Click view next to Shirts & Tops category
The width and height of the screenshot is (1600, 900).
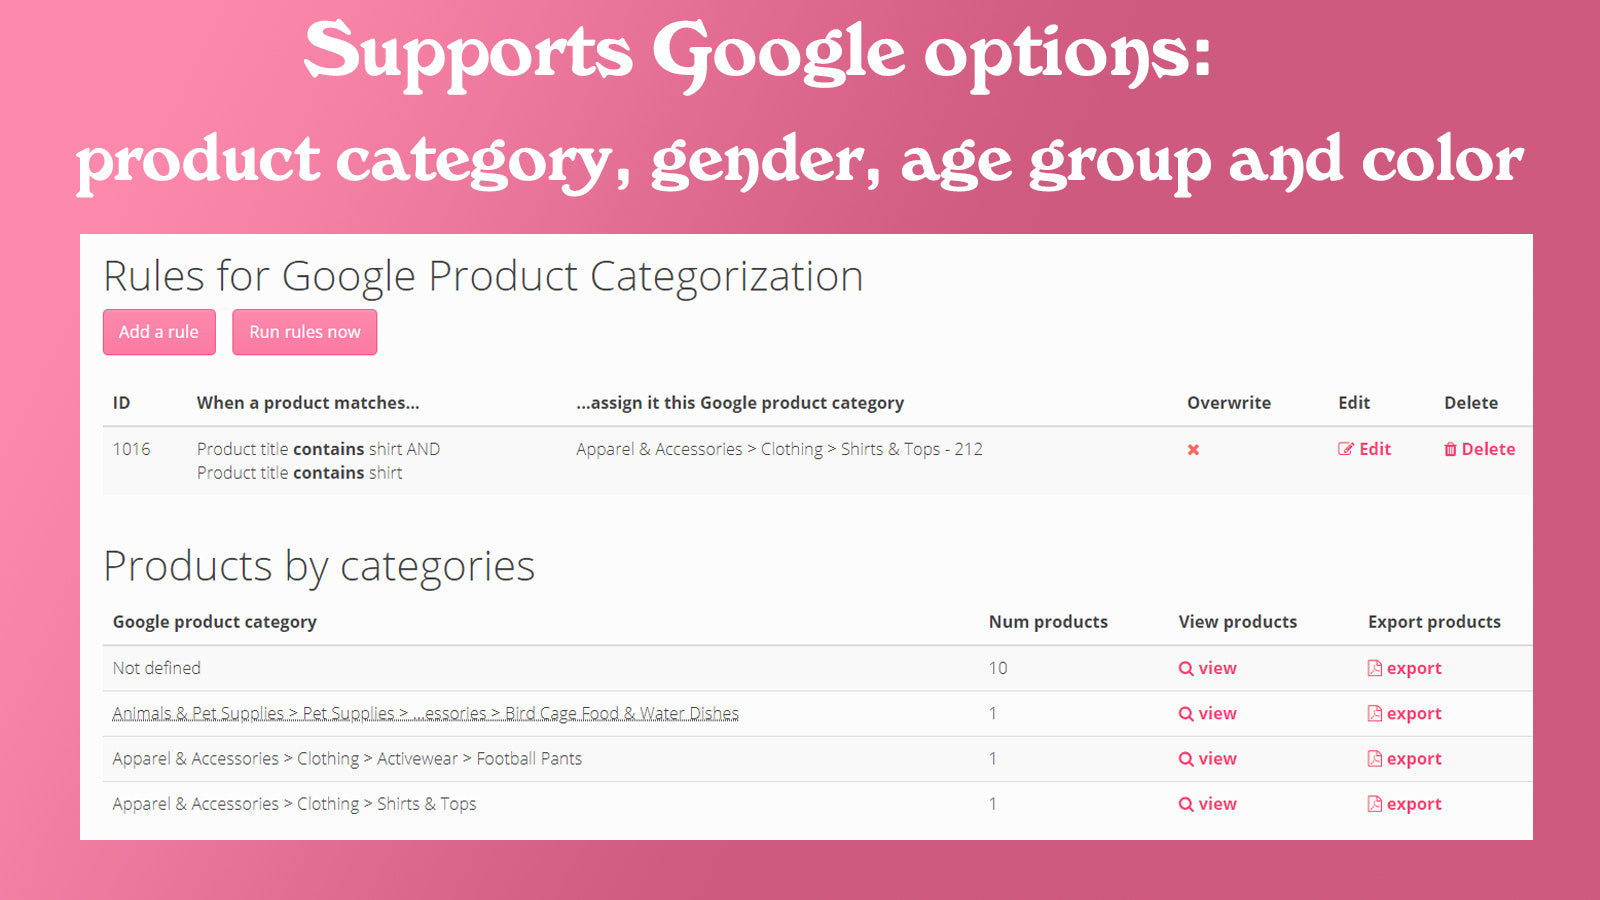(x=1208, y=803)
